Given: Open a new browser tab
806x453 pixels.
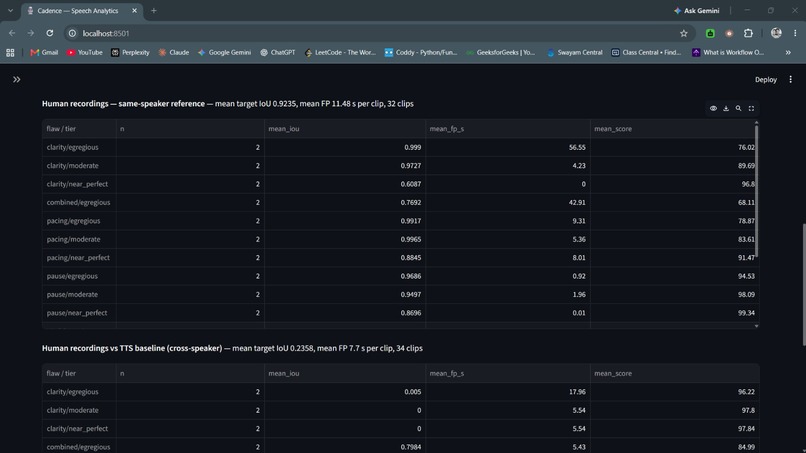Looking at the screenshot, I should point(154,11).
